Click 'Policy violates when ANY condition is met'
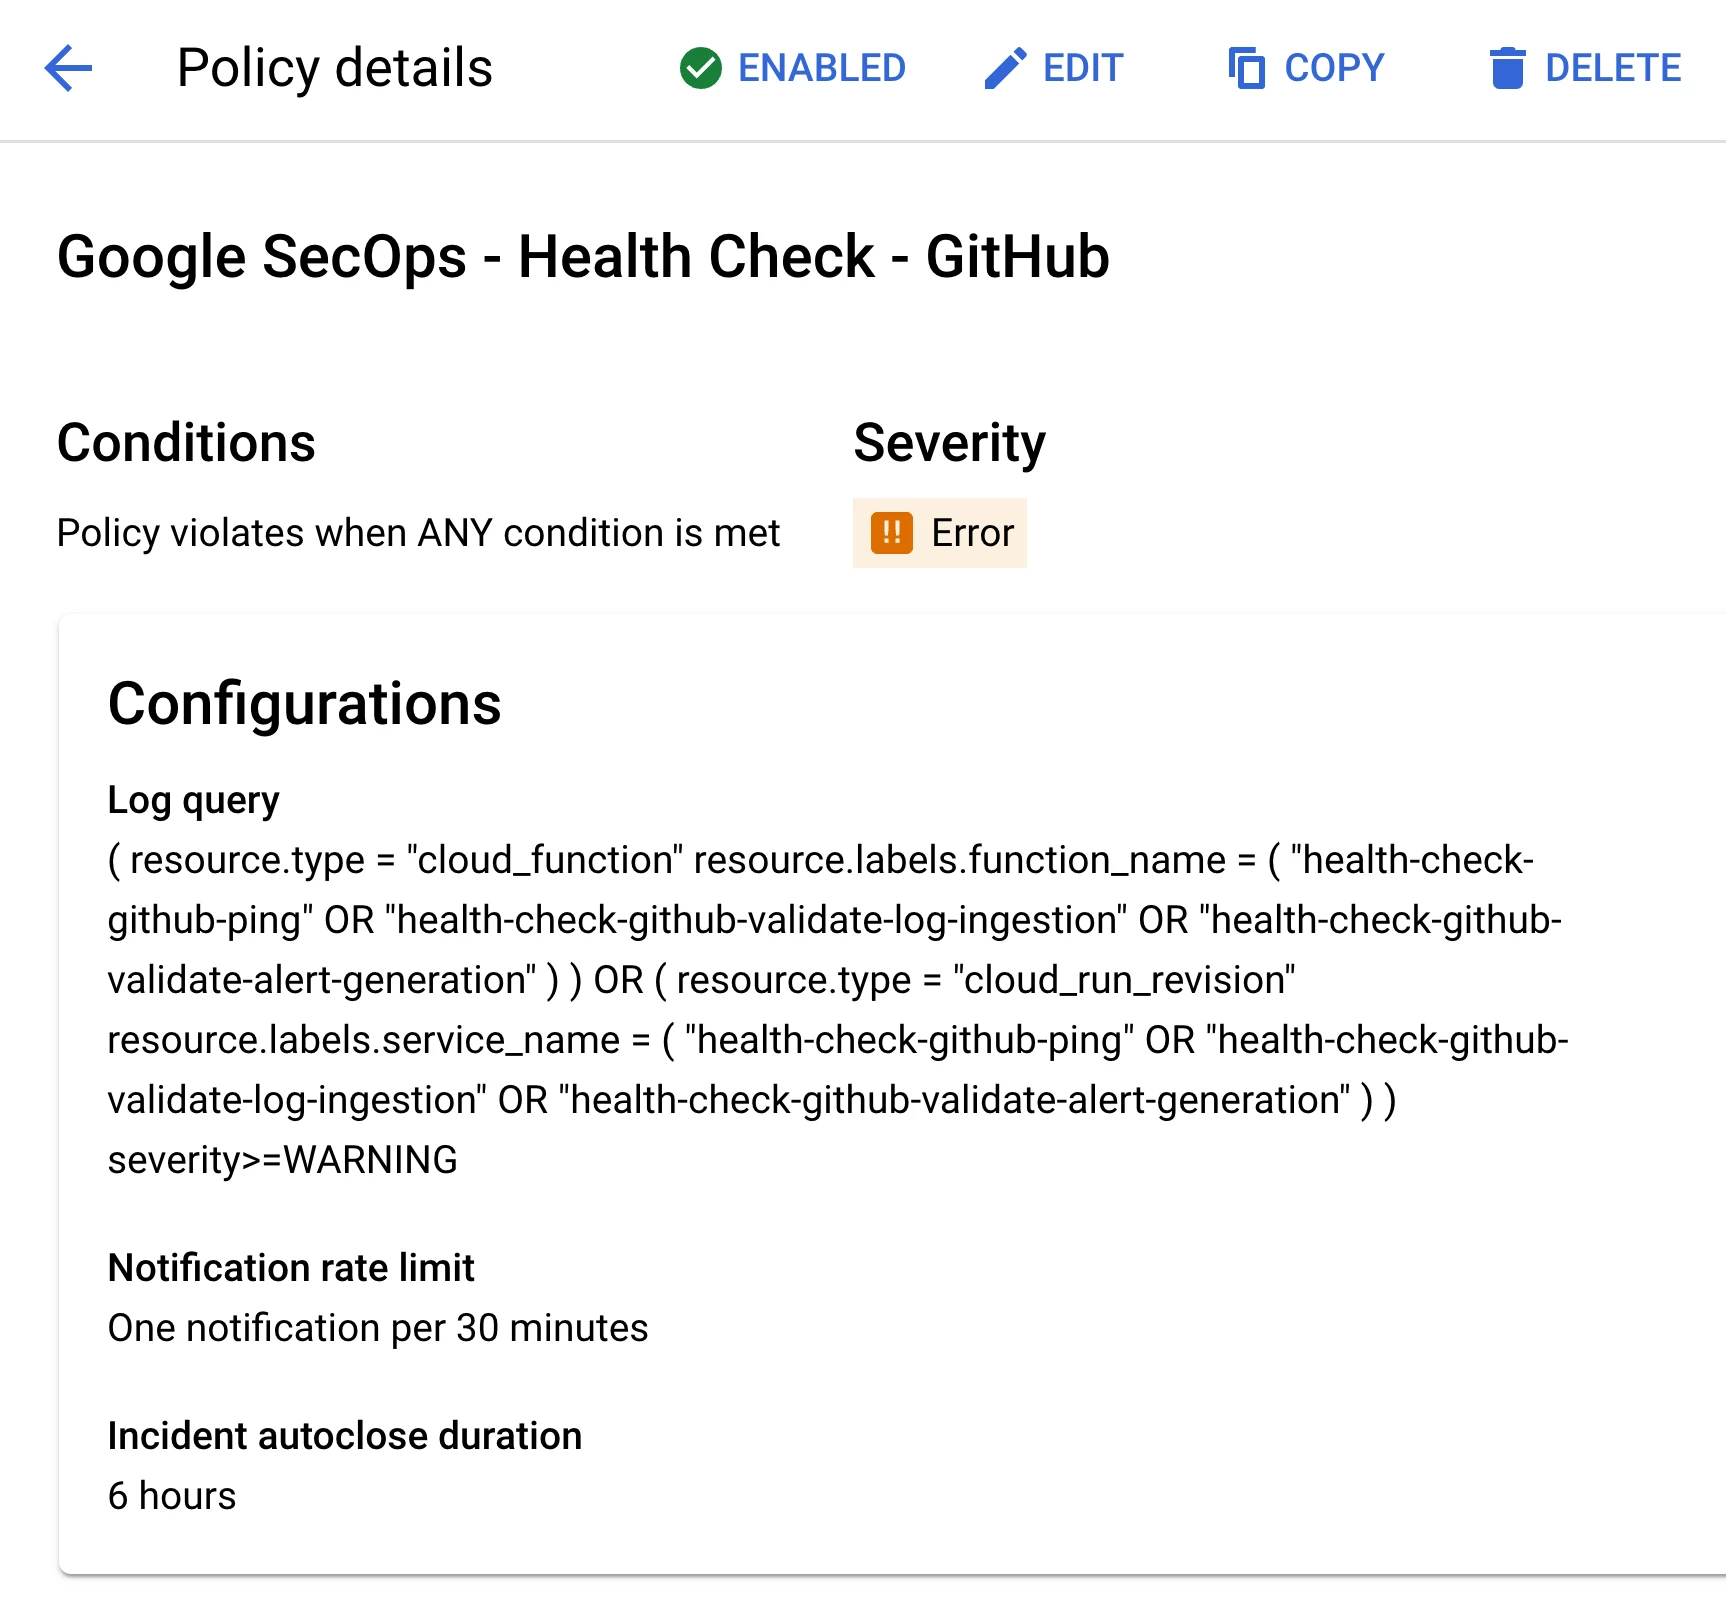 click(x=418, y=533)
